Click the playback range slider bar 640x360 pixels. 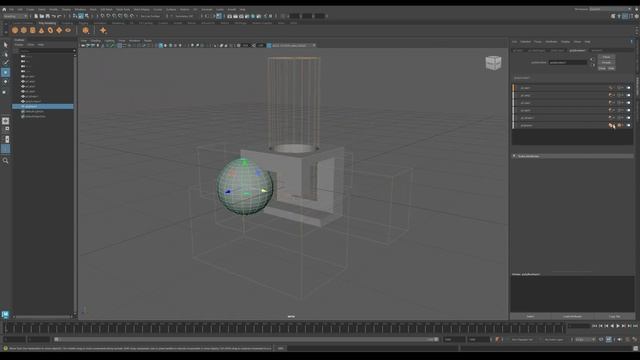coord(246,339)
